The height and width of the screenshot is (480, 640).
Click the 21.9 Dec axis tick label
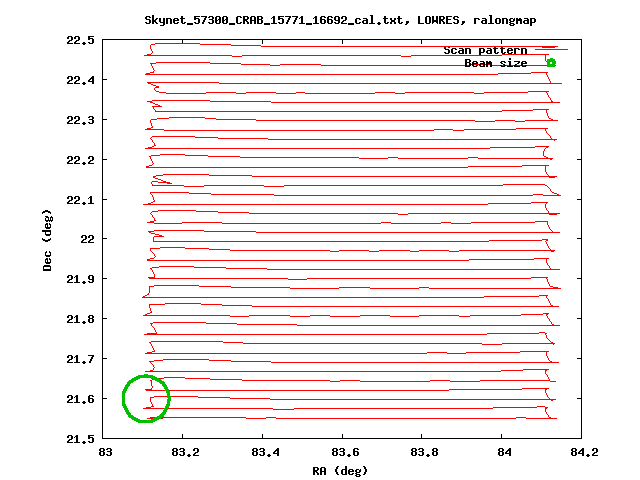pos(80,279)
